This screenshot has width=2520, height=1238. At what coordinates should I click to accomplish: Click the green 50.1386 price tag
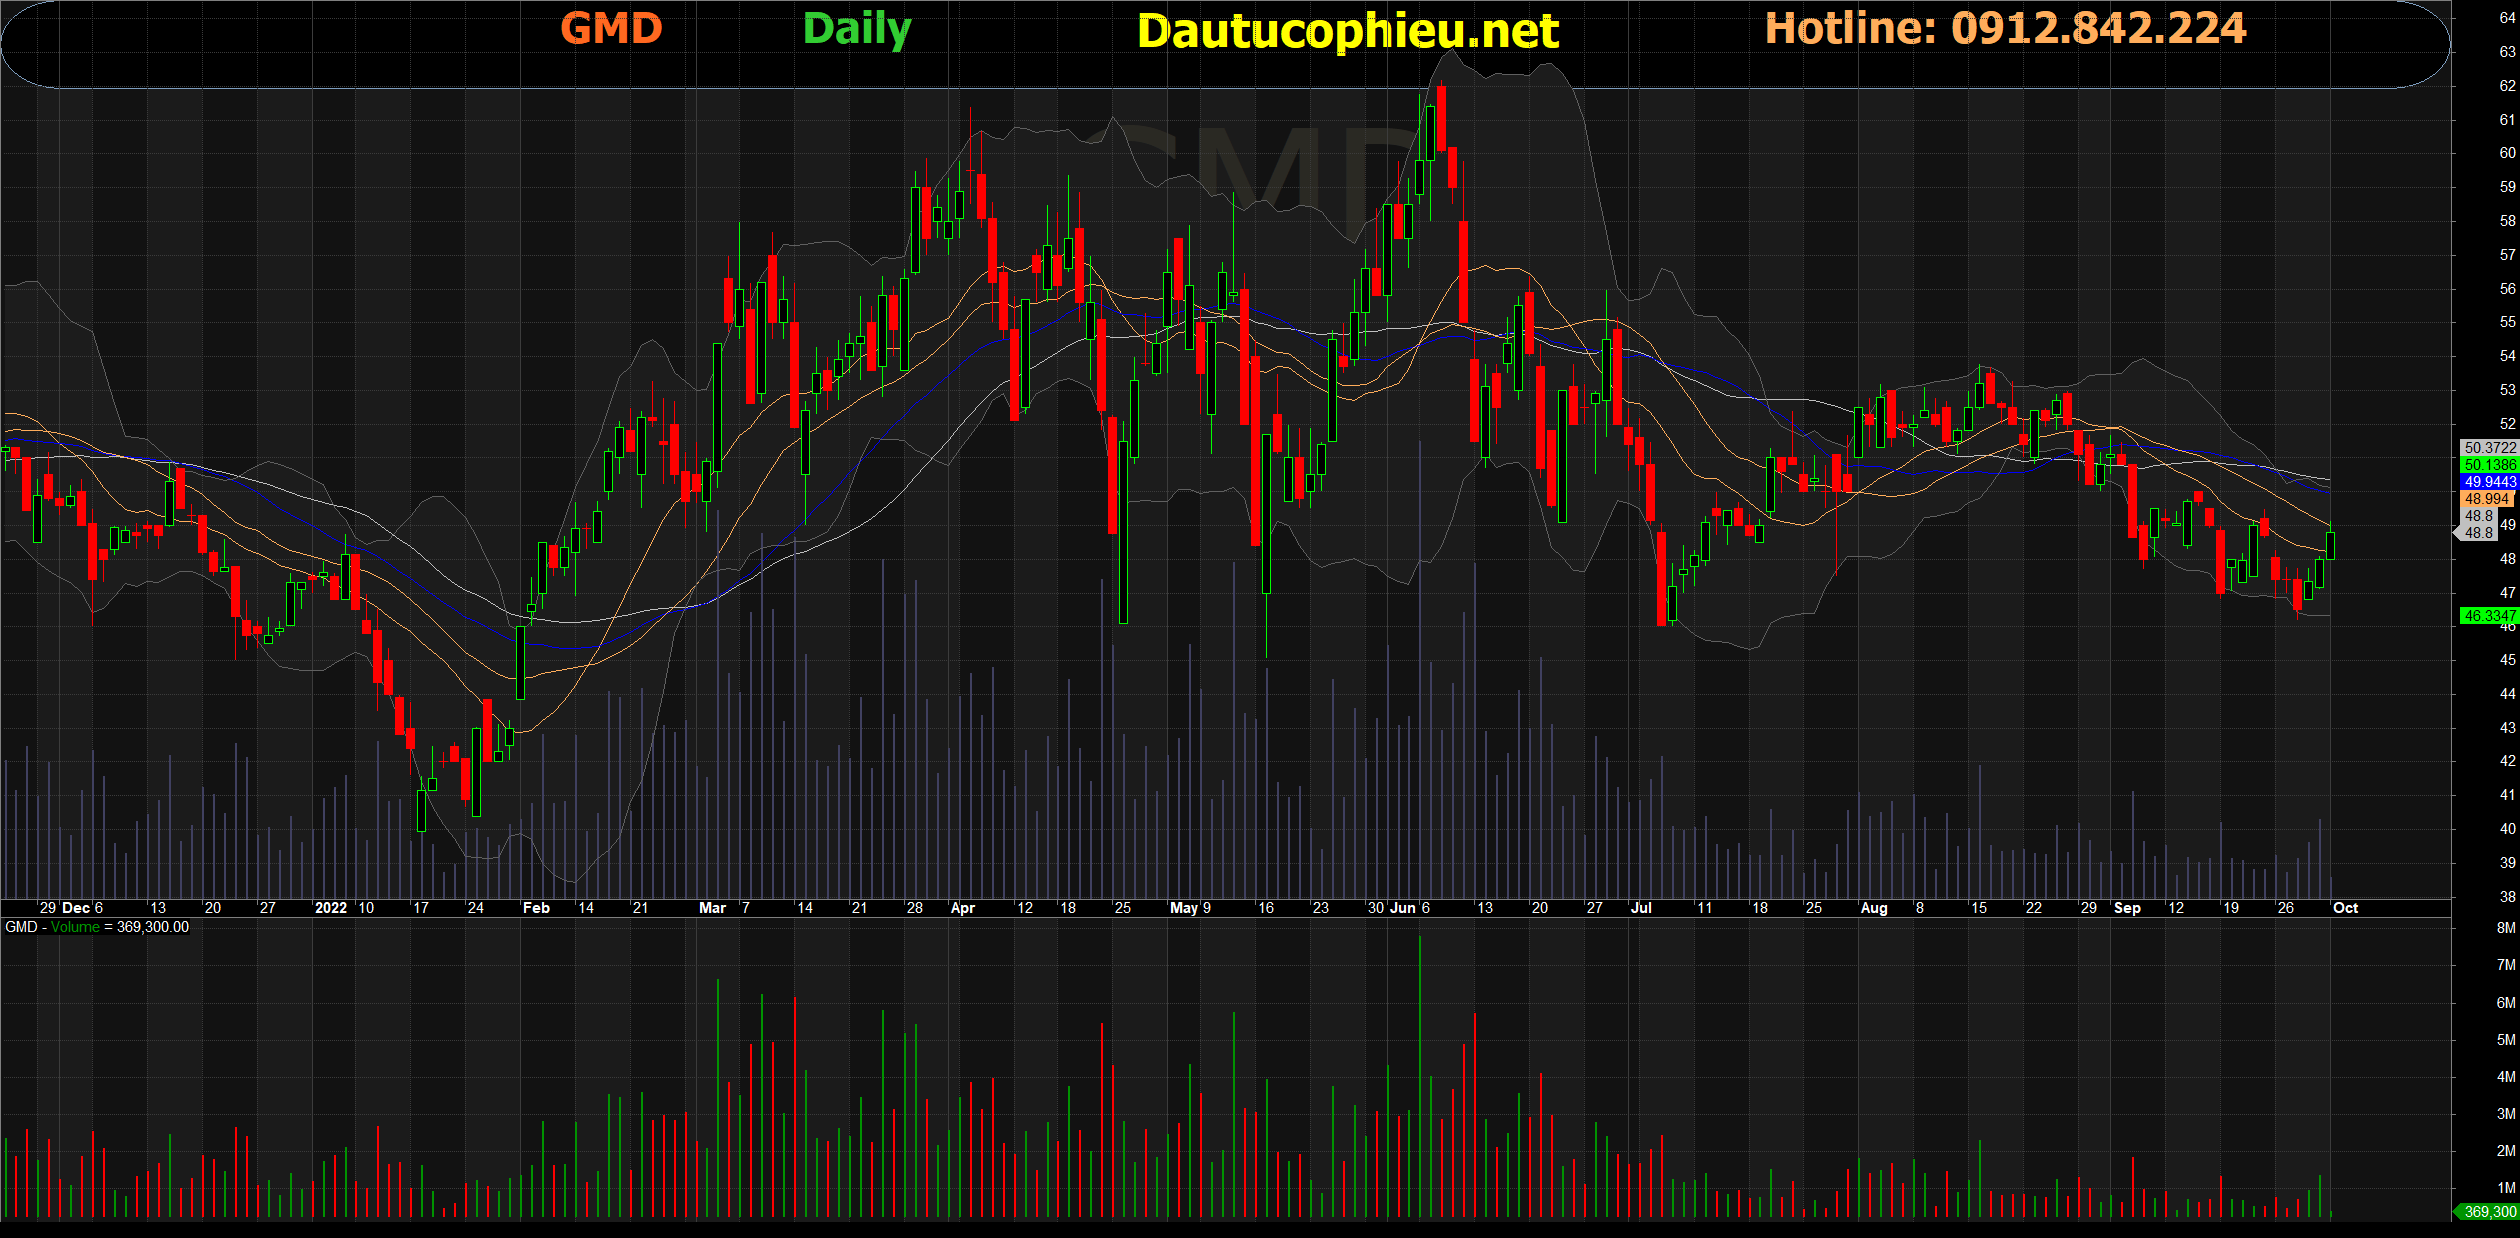[2489, 465]
